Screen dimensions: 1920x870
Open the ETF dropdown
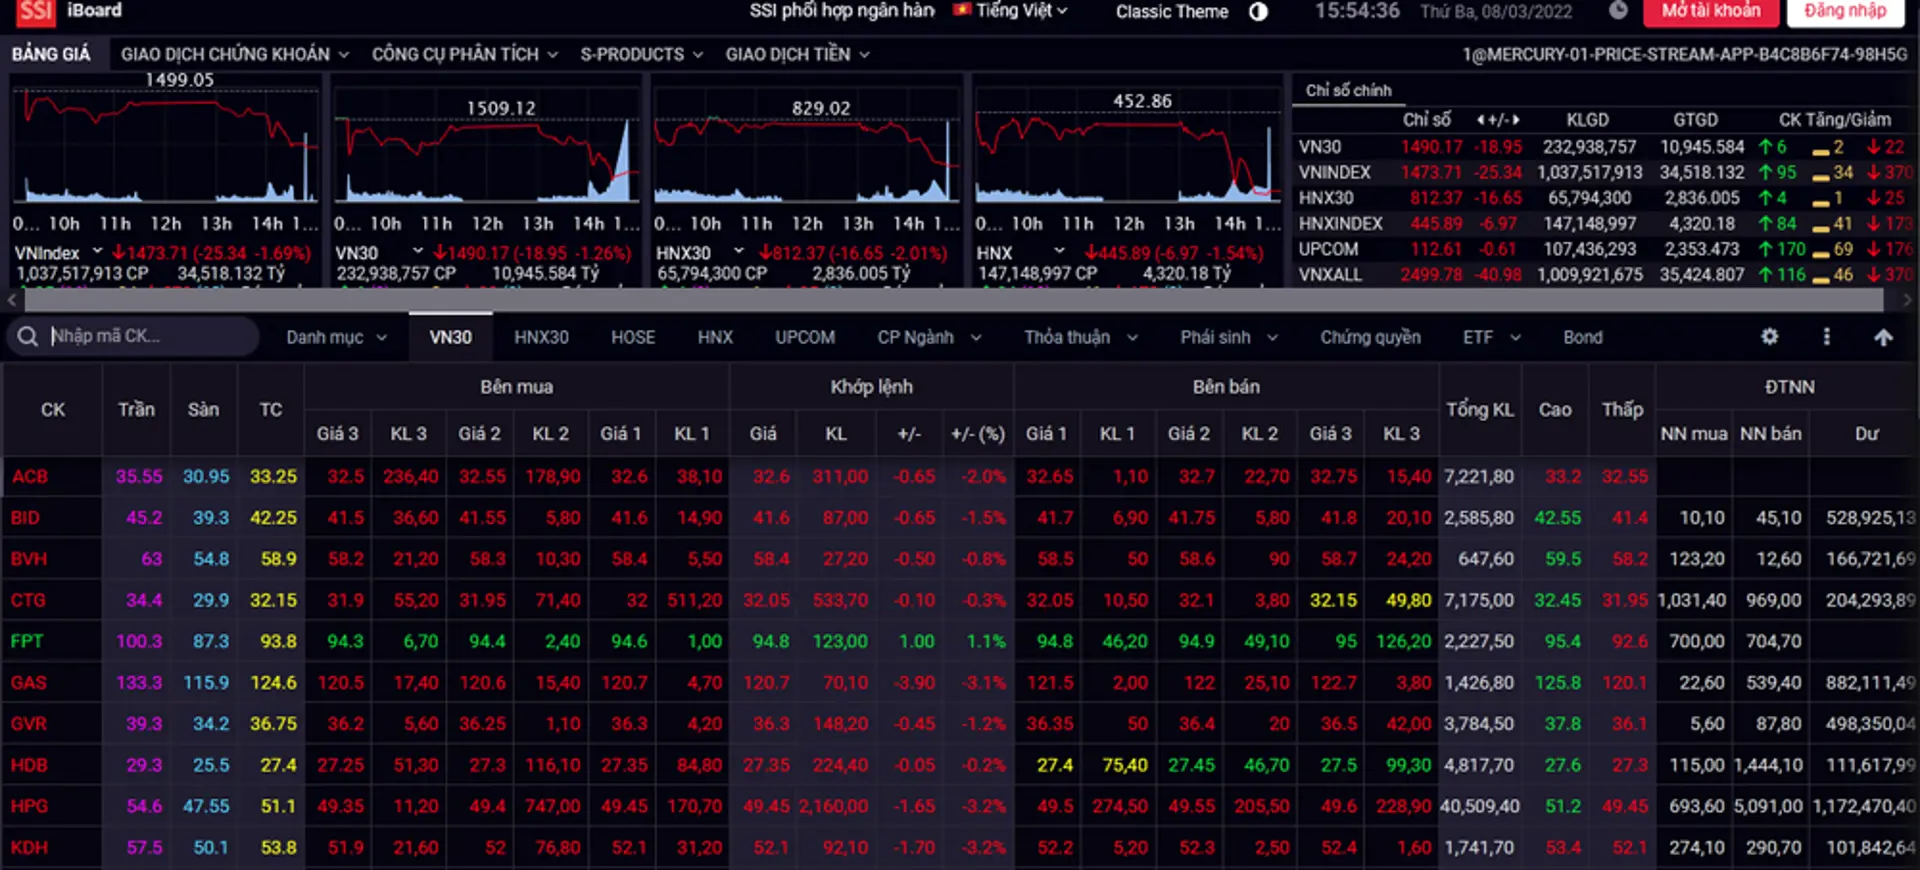[x=1491, y=337]
